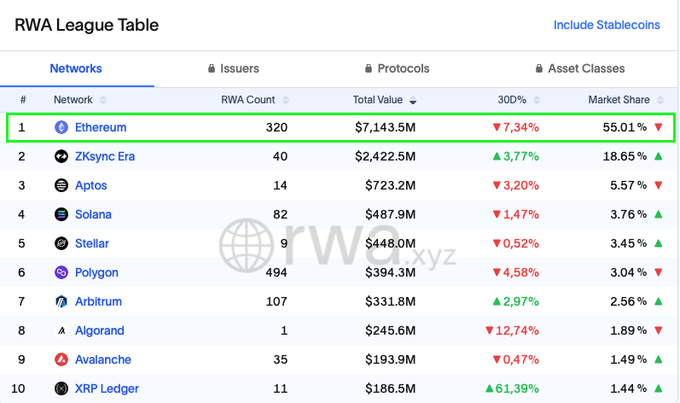Click the Polygon network logo icon

point(61,273)
